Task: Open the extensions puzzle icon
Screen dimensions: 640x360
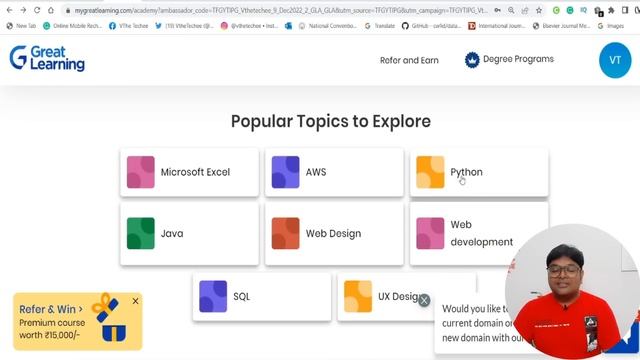Action: (x=611, y=10)
